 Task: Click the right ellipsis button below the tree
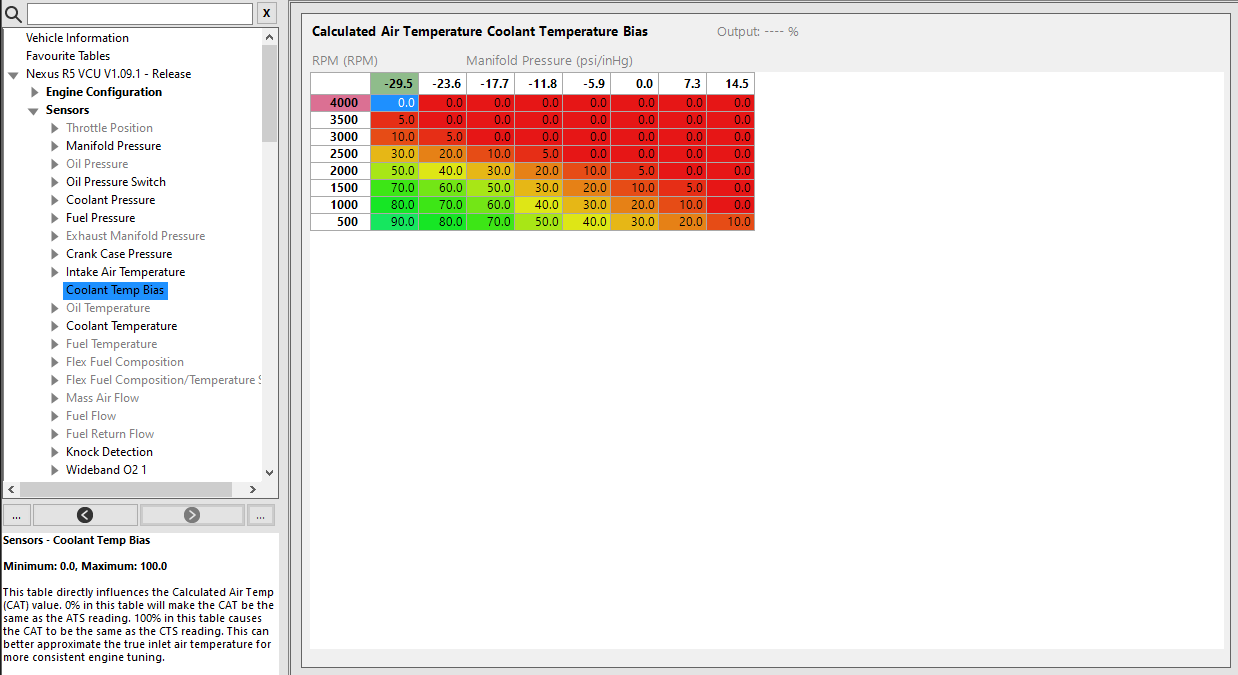point(261,515)
